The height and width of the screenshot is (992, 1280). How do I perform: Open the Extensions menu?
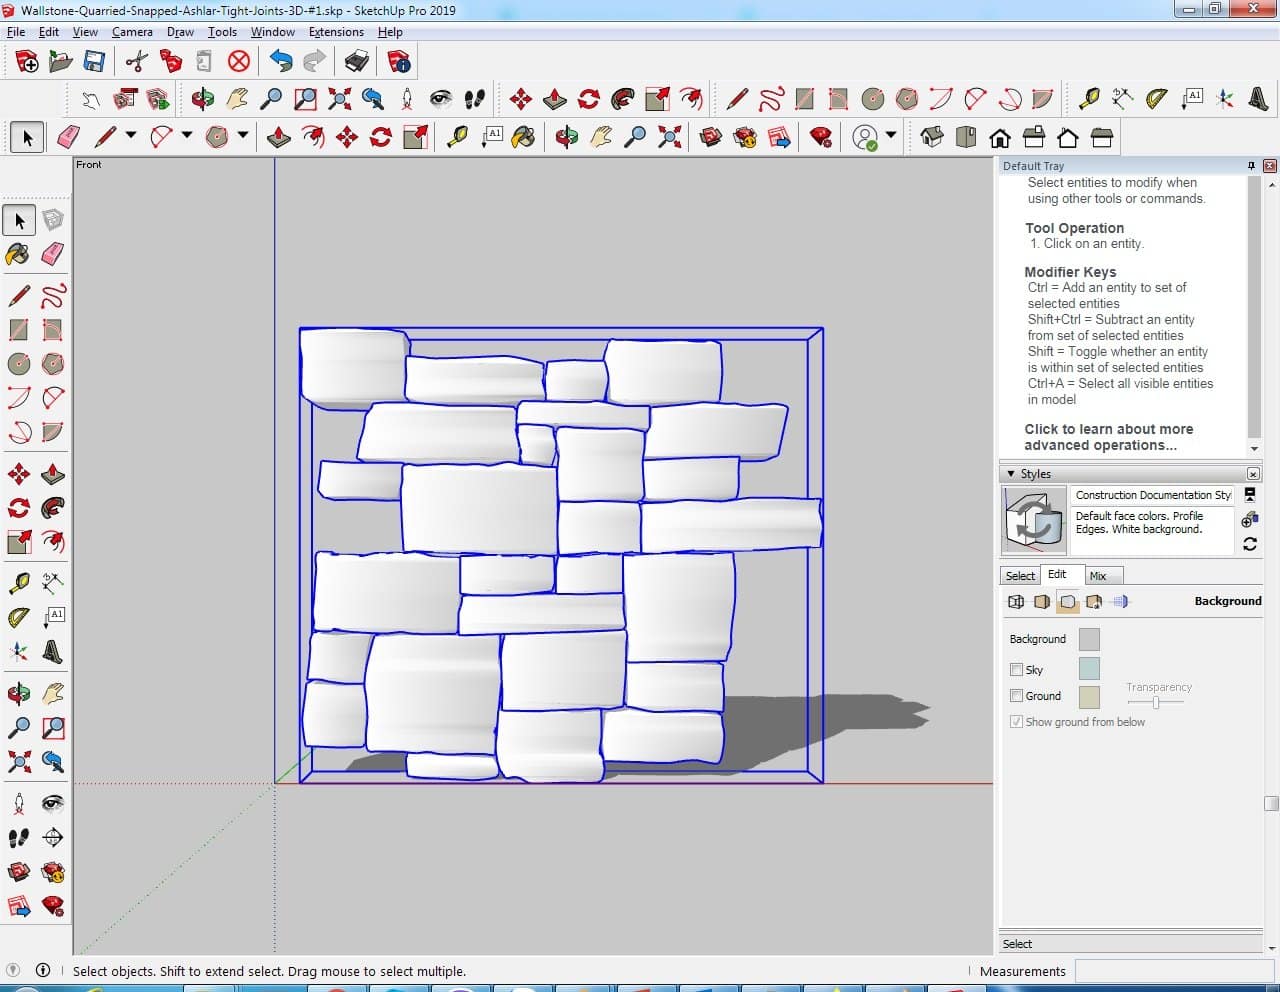tap(336, 32)
